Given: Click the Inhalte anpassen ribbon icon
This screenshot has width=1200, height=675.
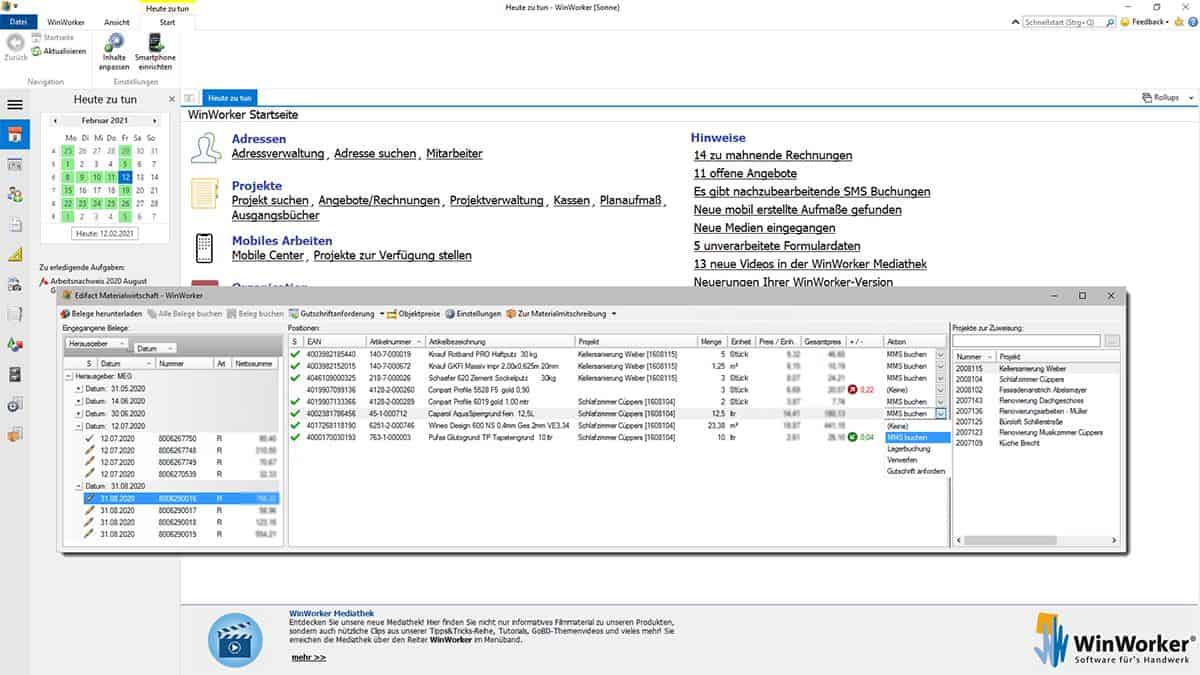Looking at the screenshot, I should pos(114,42).
